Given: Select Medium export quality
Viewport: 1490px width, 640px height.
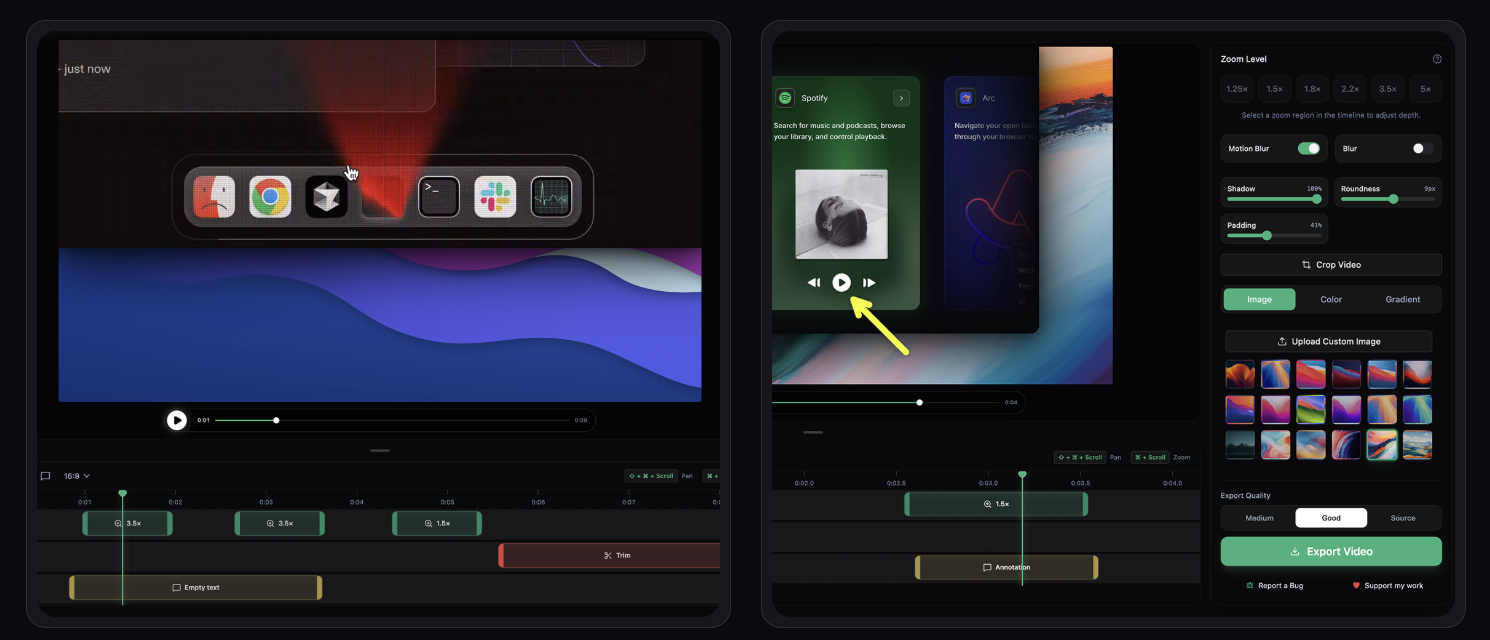Looking at the screenshot, I should (x=1259, y=518).
